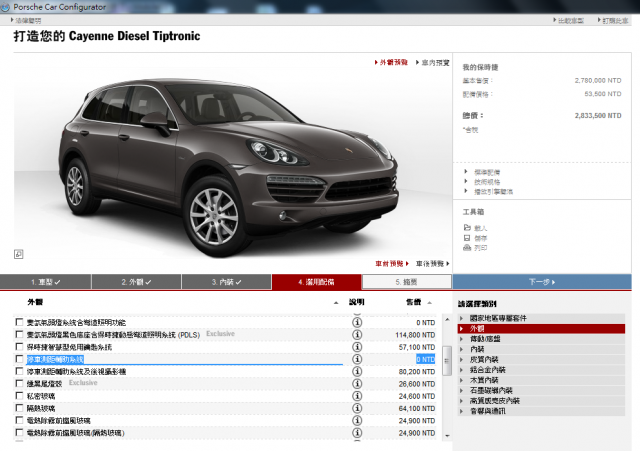Expand the 音響與通訊 category

coord(541,411)
